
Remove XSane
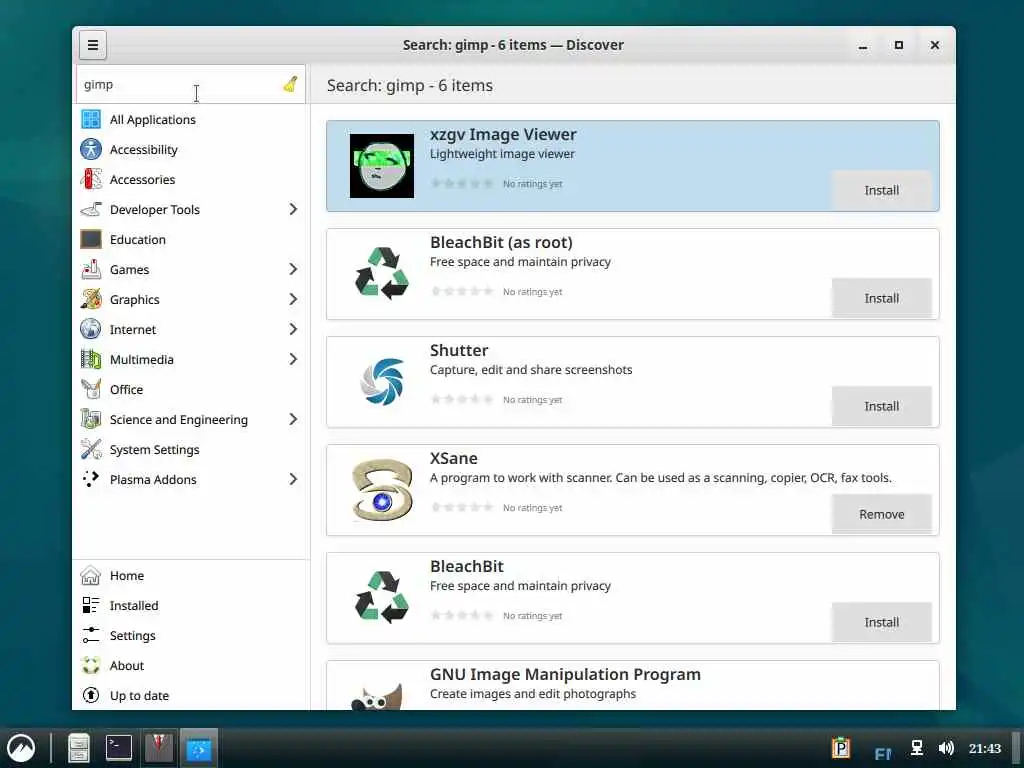pos(882,514)
